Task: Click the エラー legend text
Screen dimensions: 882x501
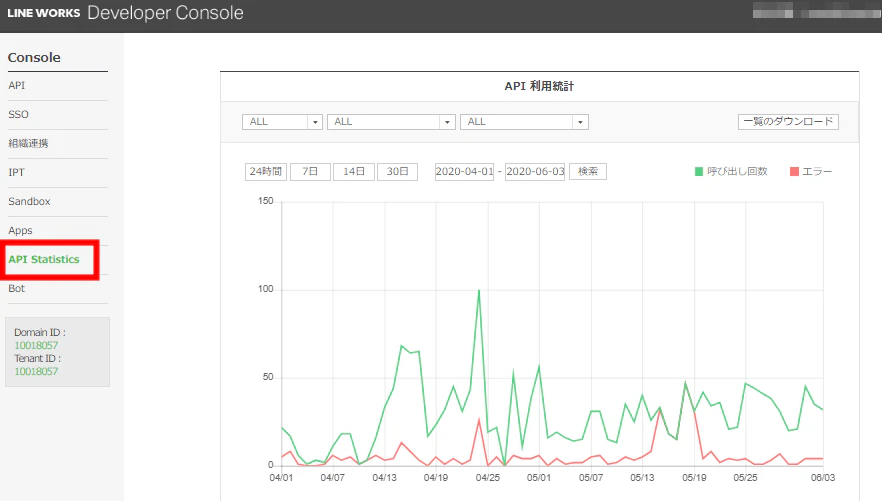Action: (x=817, y=171)
